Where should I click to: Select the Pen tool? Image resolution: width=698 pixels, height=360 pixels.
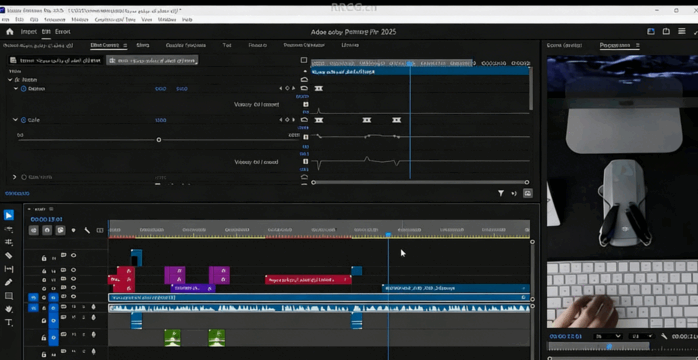coord(8,282)
